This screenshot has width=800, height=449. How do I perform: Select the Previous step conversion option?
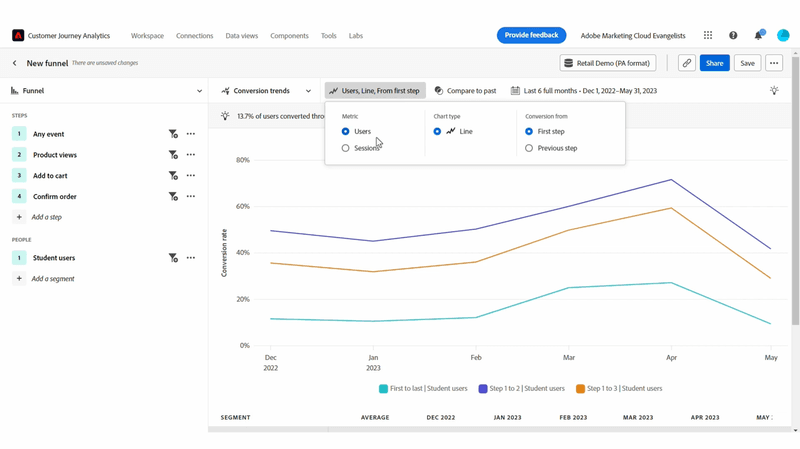pos(529,148)
